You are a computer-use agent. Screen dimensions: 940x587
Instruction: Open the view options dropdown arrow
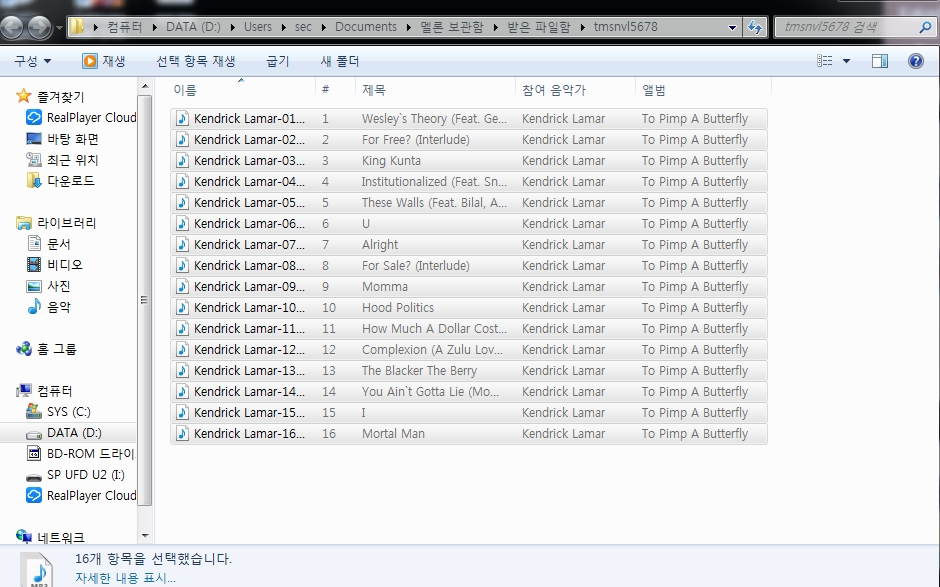pos(847,61)
